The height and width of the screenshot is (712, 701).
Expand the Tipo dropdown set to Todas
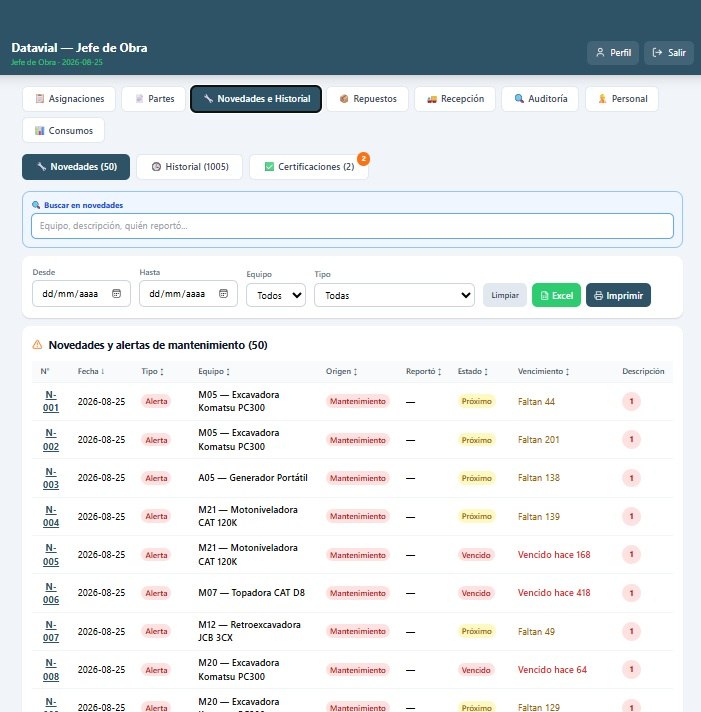(x=395, y=295)
